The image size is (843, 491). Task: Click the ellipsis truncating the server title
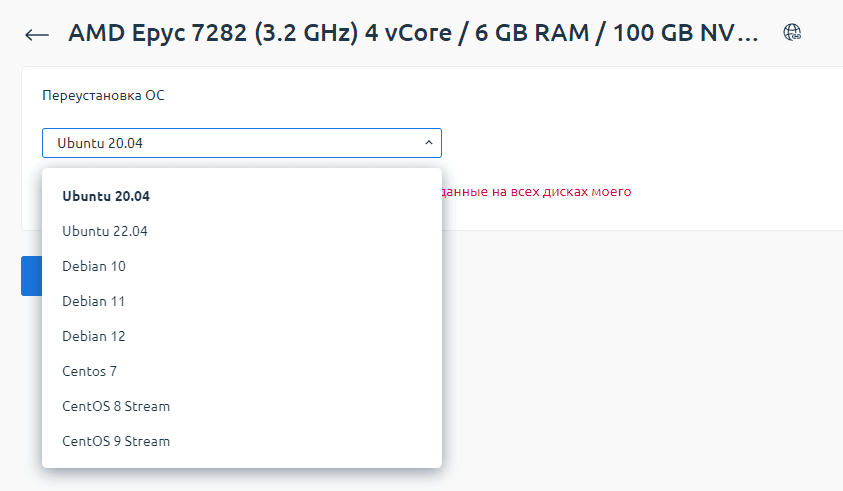click(x=748, y=34)
